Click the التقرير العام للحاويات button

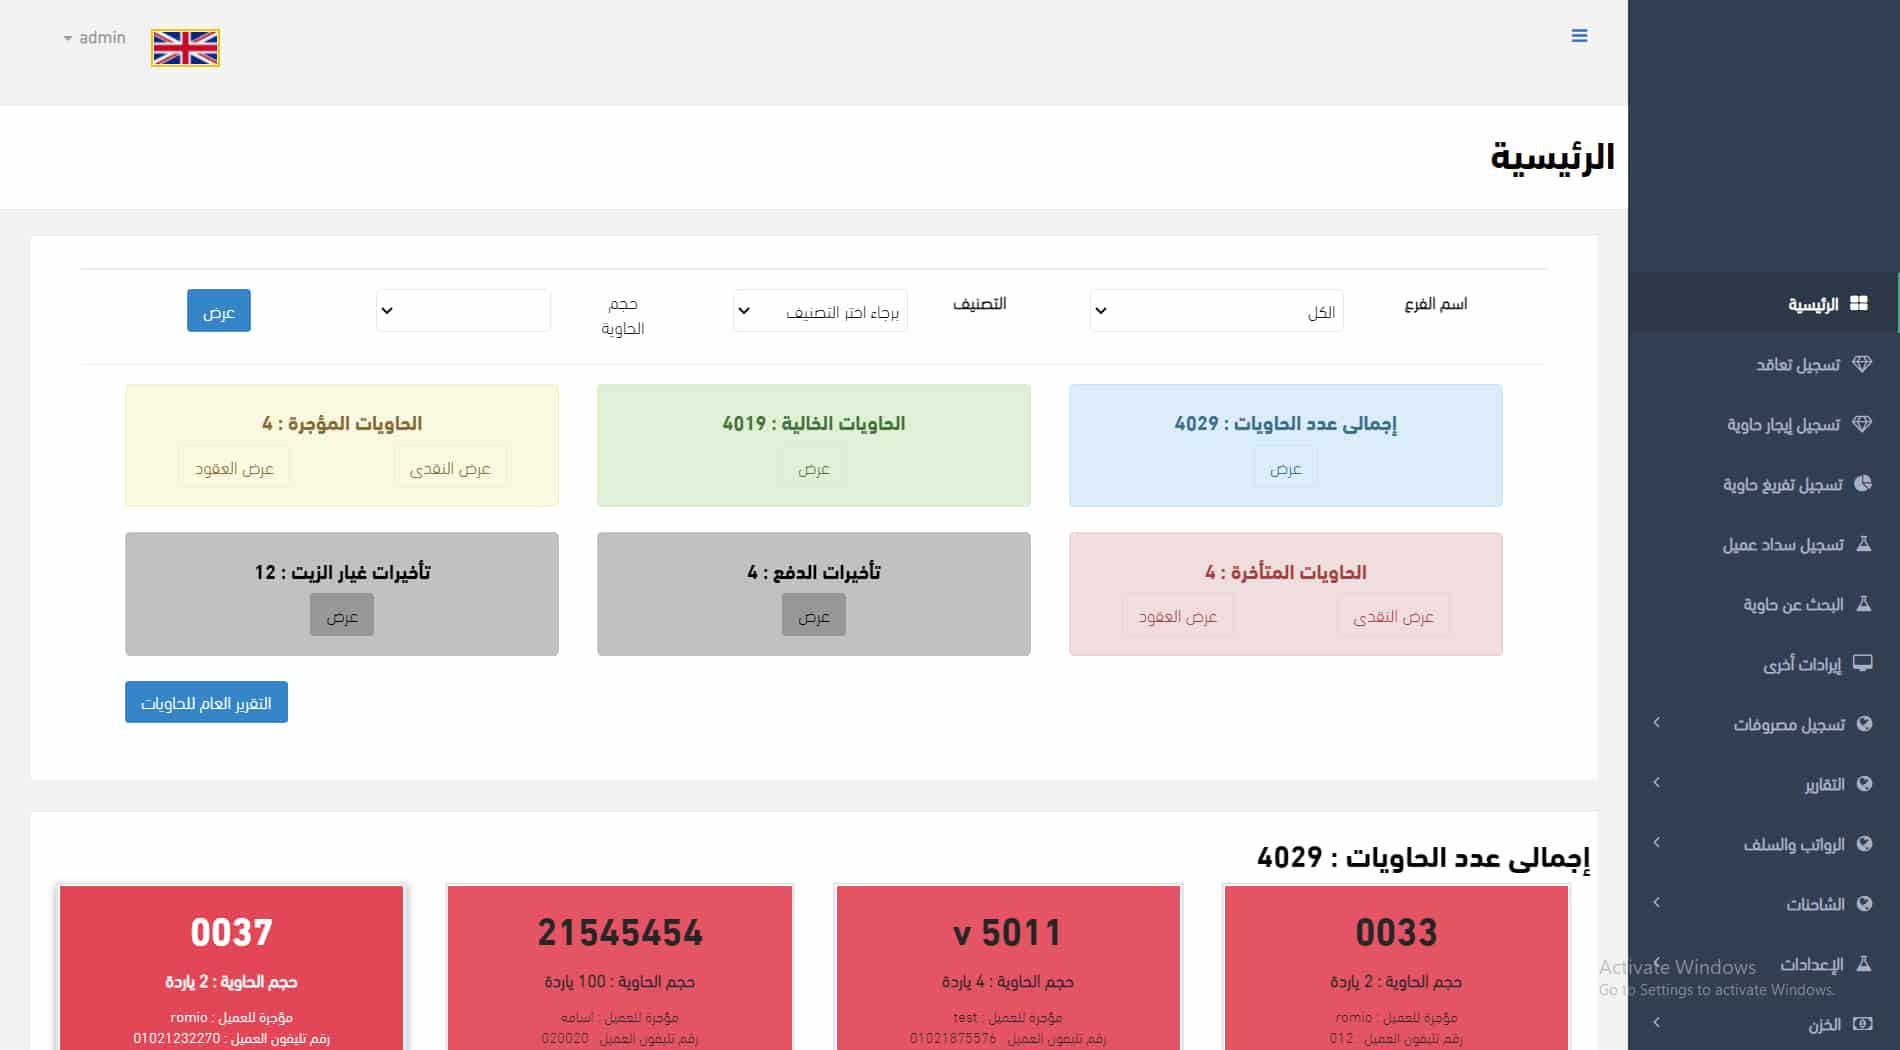(206, 702)
